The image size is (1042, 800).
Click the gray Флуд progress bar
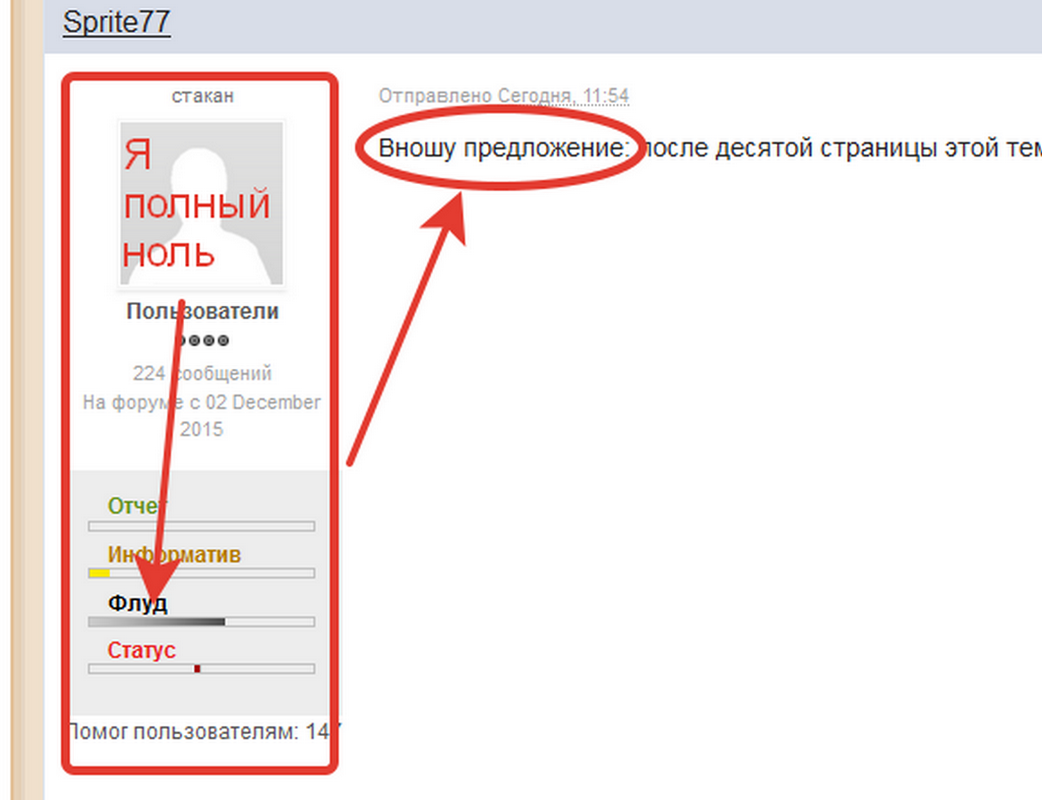201,622
